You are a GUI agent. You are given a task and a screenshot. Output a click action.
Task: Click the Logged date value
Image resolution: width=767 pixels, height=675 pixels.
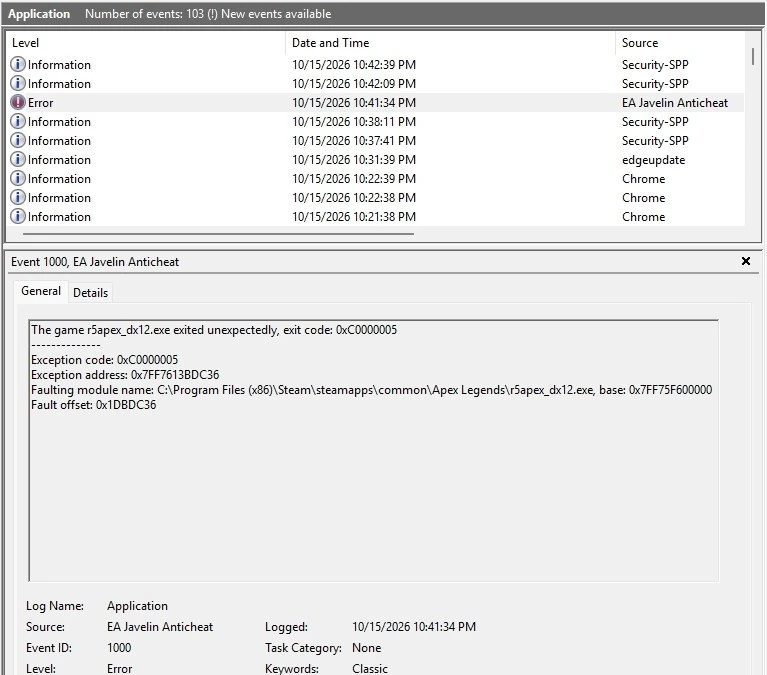point(414,627)
